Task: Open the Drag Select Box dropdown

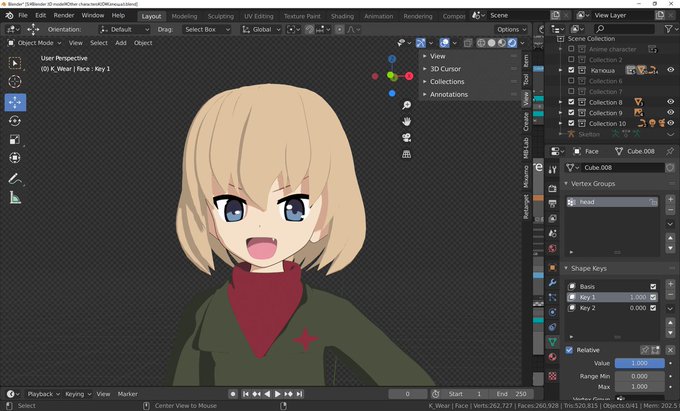Action: (x=206, y=29)
